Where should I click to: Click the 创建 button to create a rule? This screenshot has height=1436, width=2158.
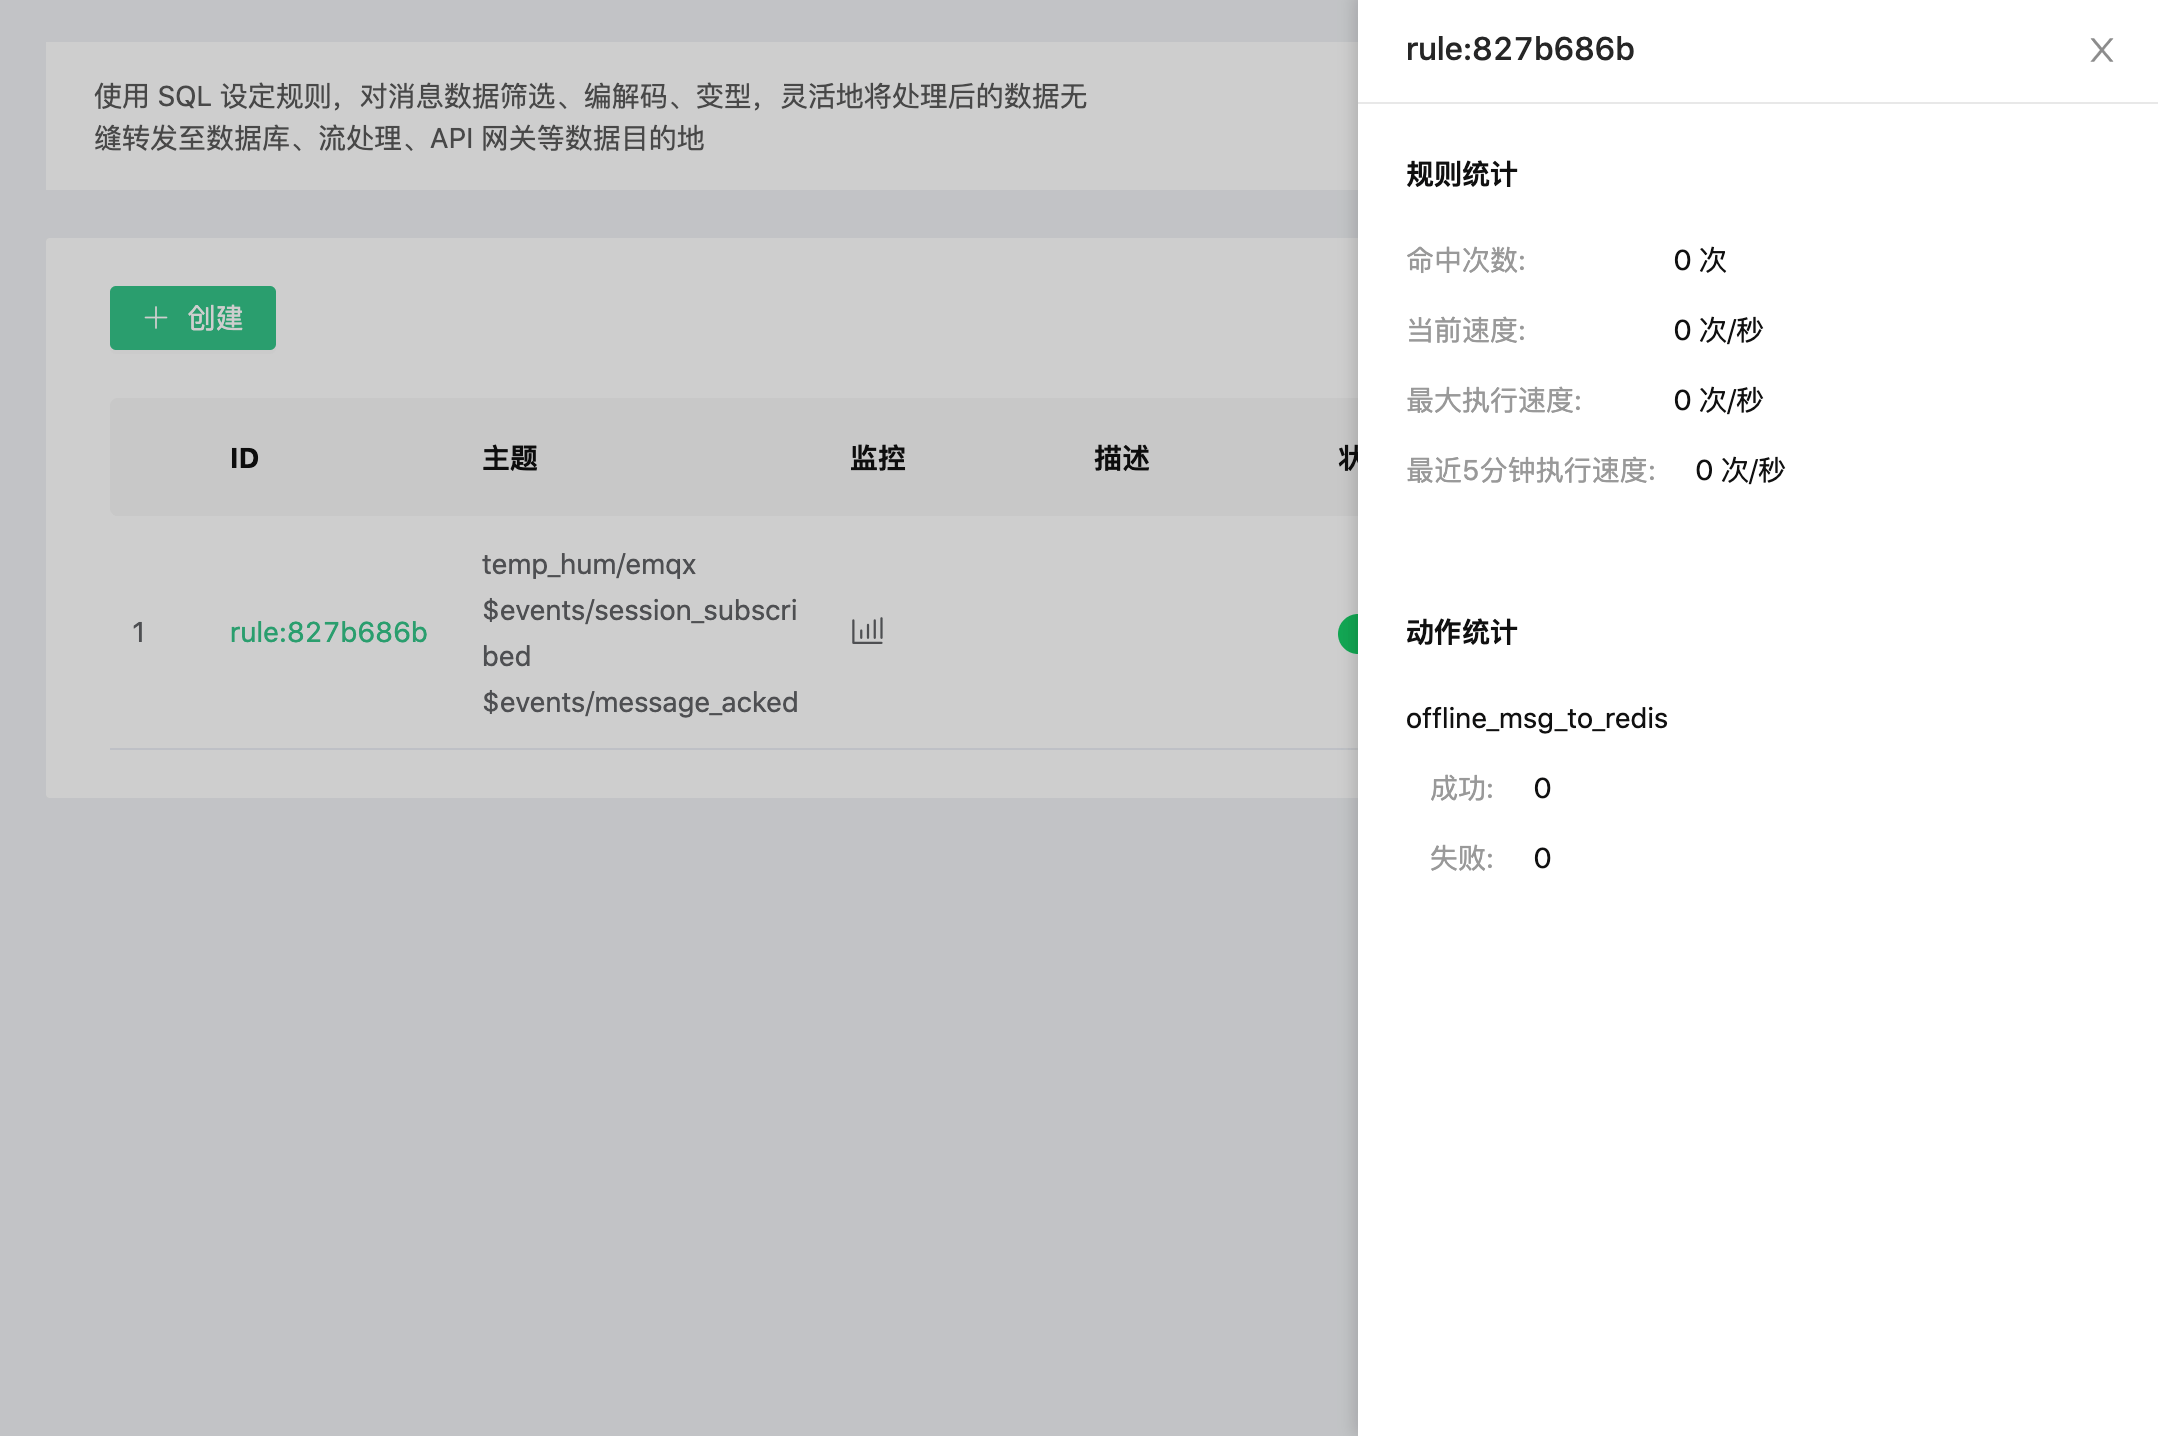[192, 317]
